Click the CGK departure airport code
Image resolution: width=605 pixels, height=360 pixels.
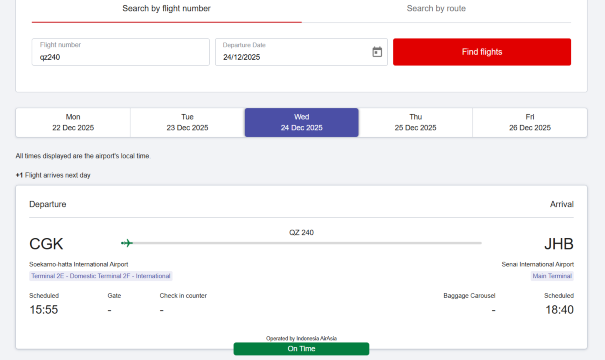click(x=46, y=244)
